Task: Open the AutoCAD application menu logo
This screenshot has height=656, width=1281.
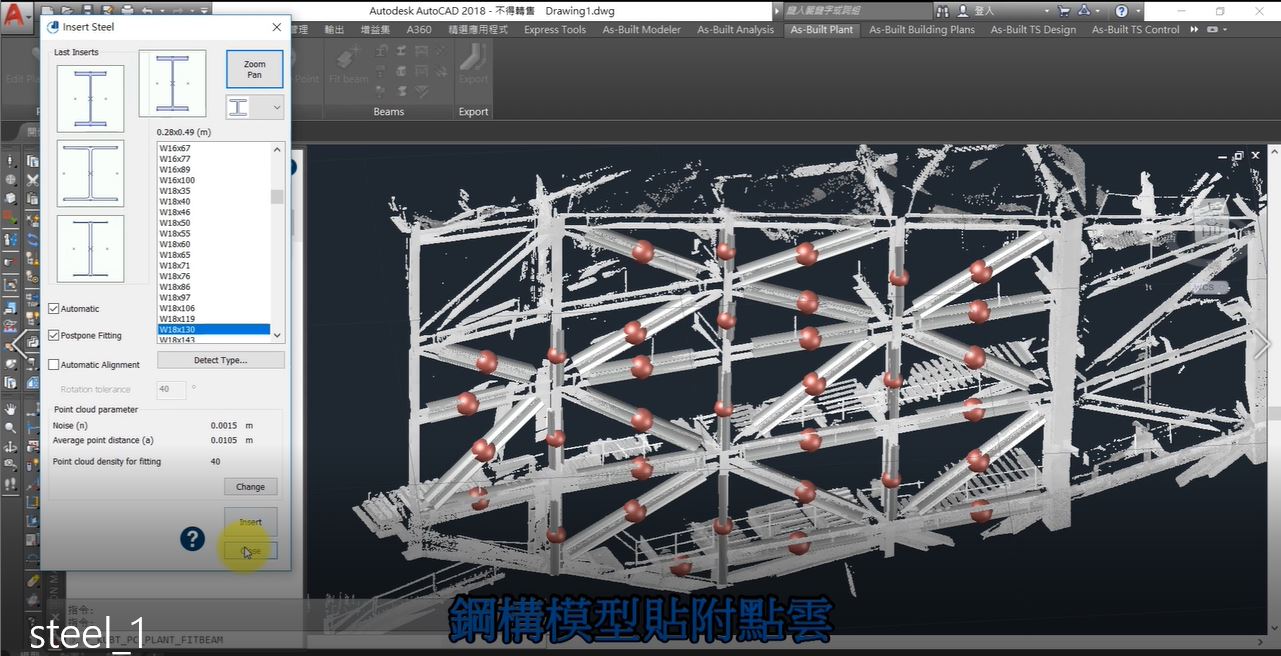Action: point(17,18)
